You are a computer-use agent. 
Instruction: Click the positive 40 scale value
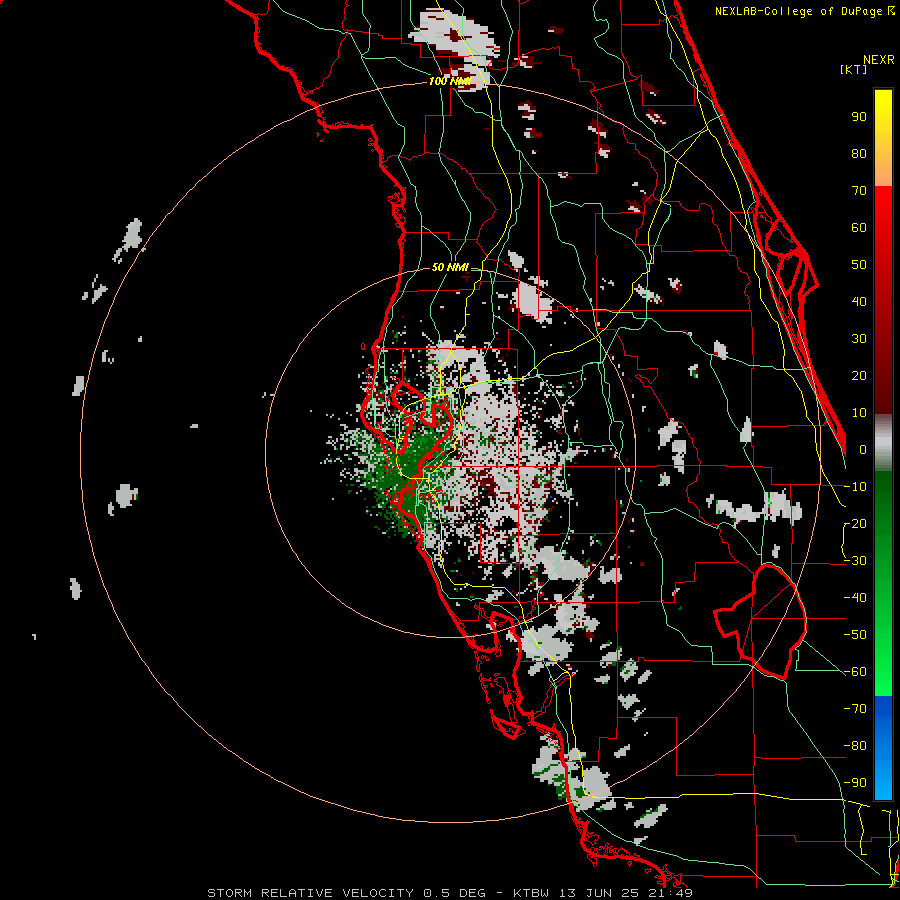pyautogui.click(x=859, y=301)
